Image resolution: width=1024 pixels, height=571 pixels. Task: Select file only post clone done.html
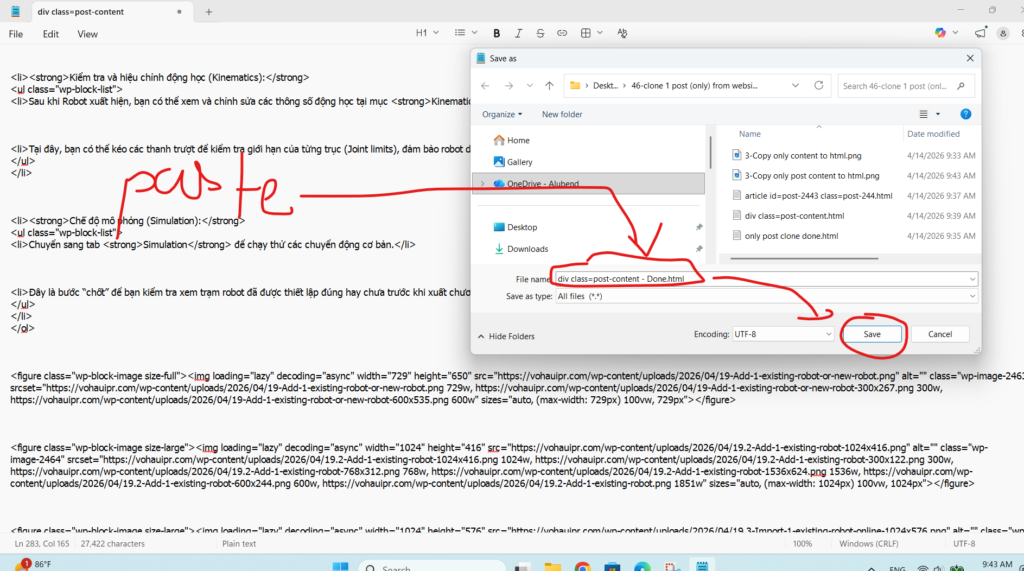[791, 236]
